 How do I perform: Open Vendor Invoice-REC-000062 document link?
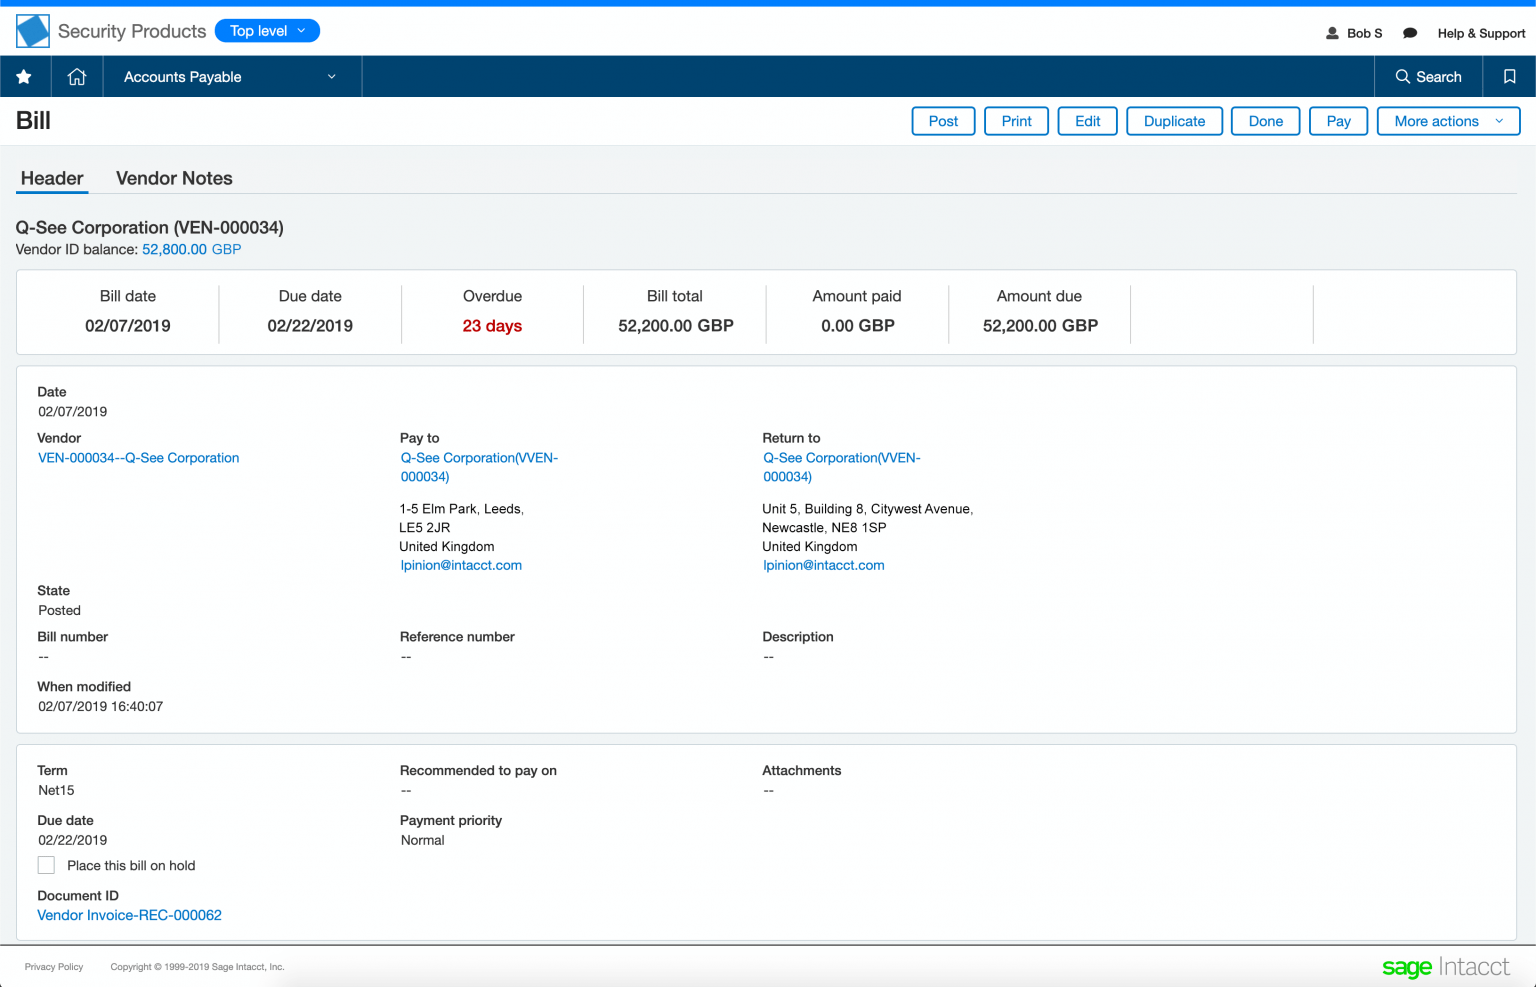coord(129,915)
